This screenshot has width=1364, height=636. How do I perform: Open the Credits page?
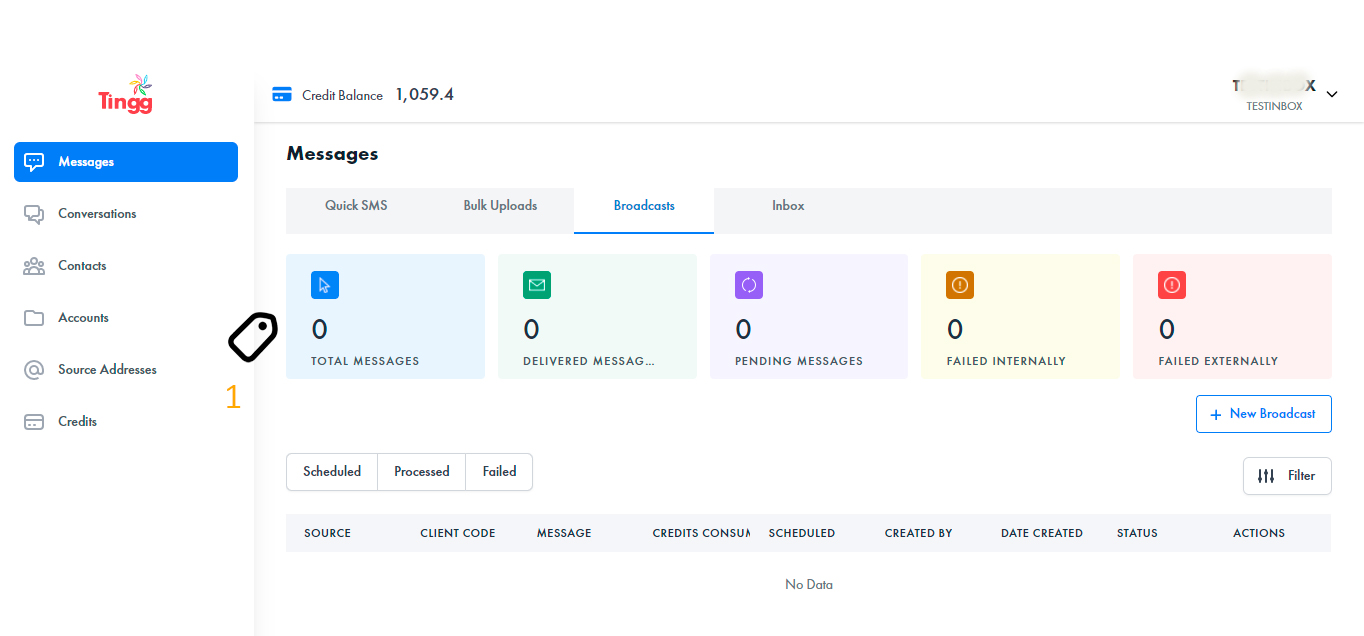click(x=126, y=422)
